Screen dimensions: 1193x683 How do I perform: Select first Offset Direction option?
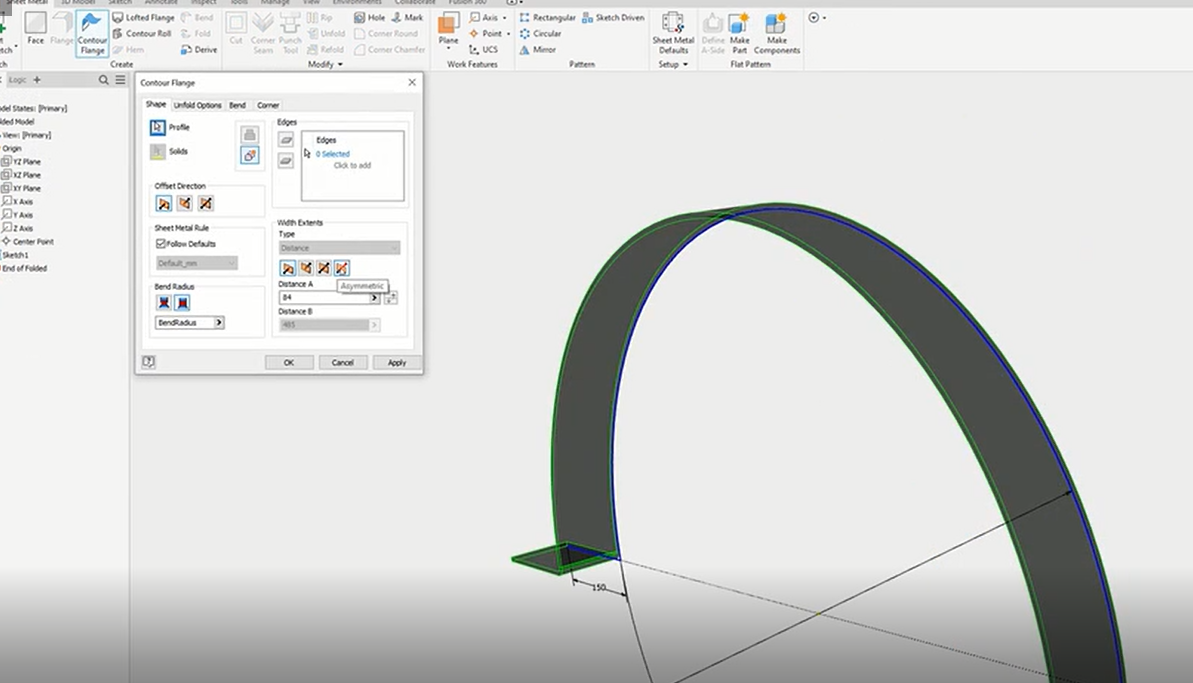tap(164, 204)
